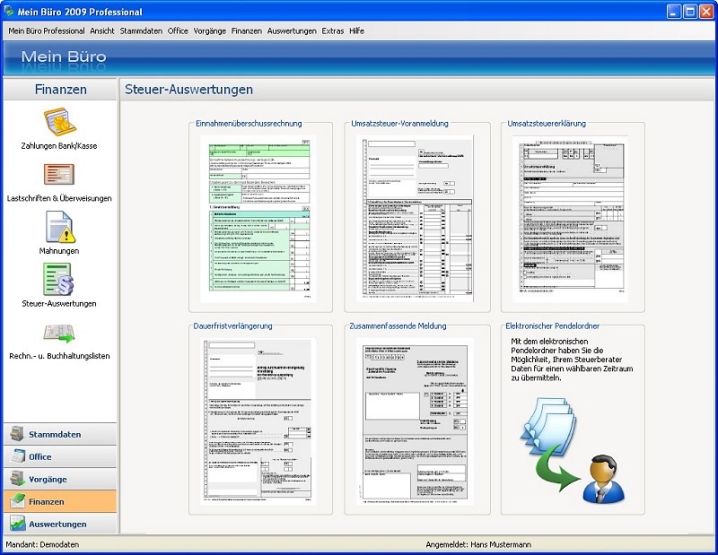Screen dimensions: 718x555
Task: Open the Hilfe menu
Action: coord(357,31)
